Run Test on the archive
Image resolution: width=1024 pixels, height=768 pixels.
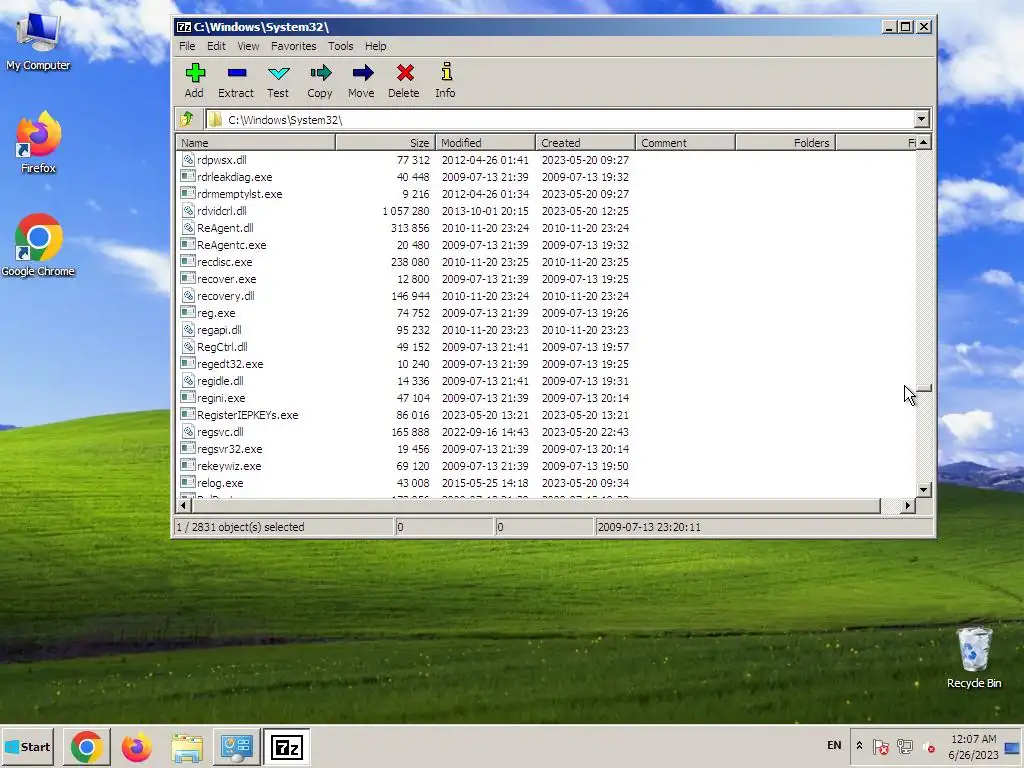[278, 81]
